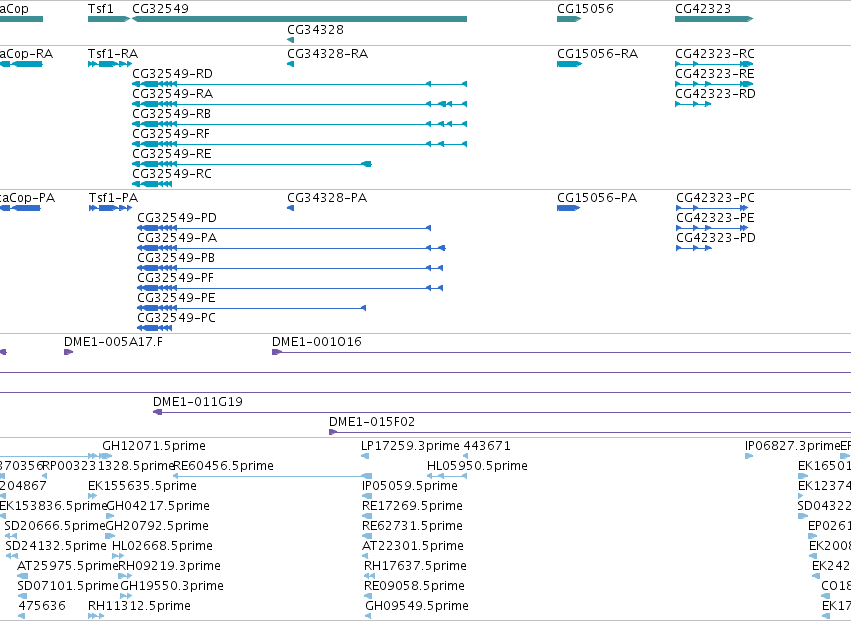Select the HL02668.5prime EST label
851x621 pixels.
[162, 546]
